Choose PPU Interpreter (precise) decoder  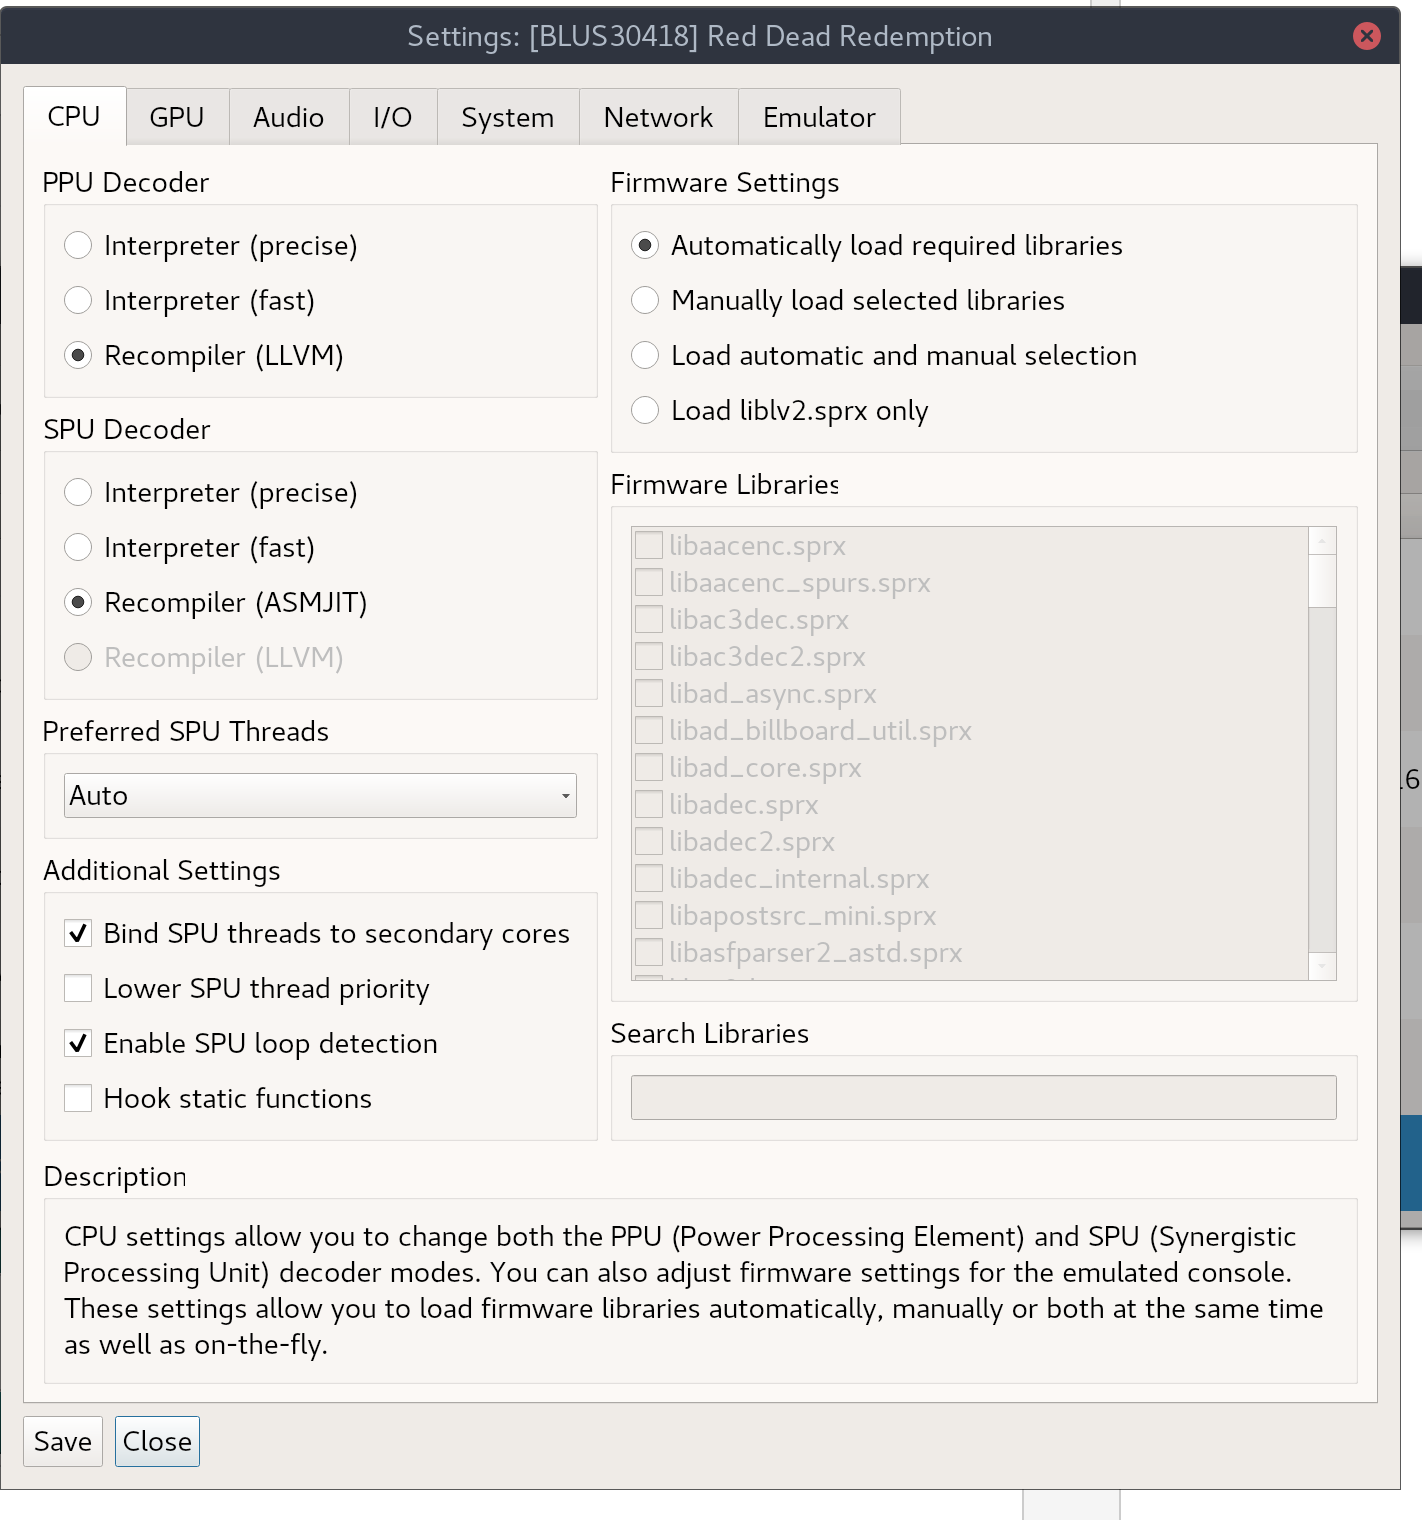pyautogui.click(x=211, y=245)
